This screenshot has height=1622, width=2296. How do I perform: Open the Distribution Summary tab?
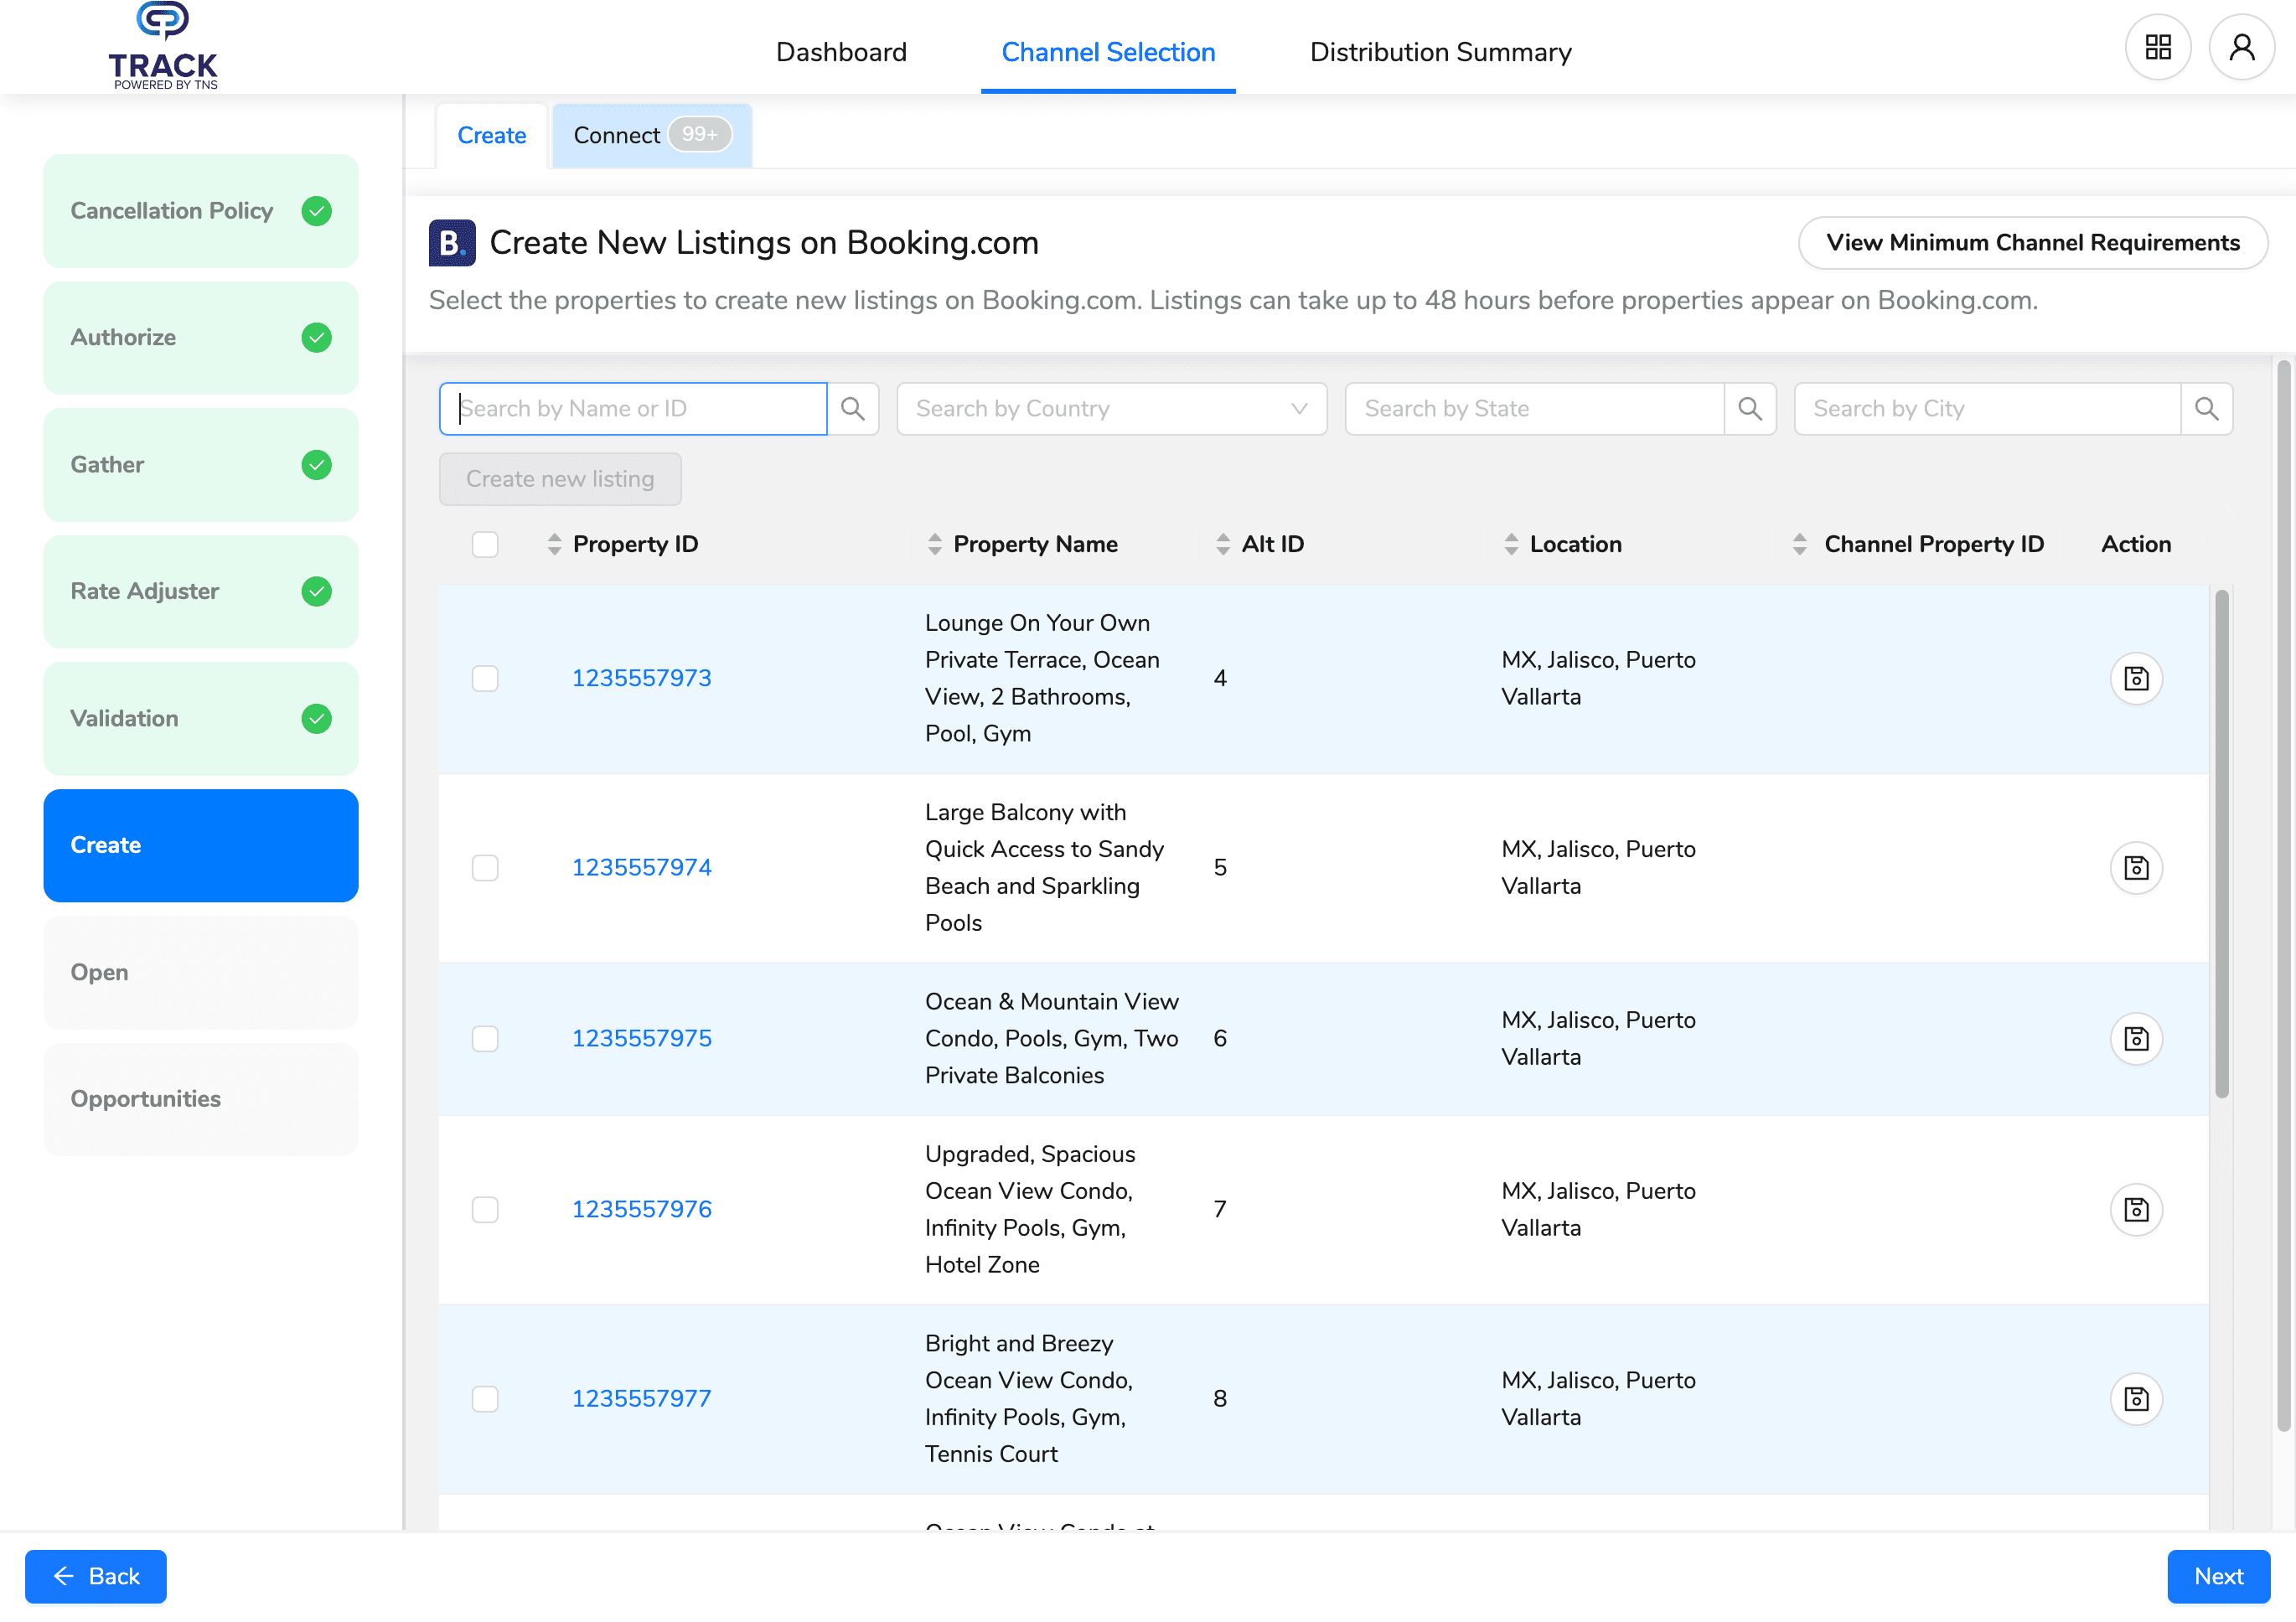(1440, 52)
